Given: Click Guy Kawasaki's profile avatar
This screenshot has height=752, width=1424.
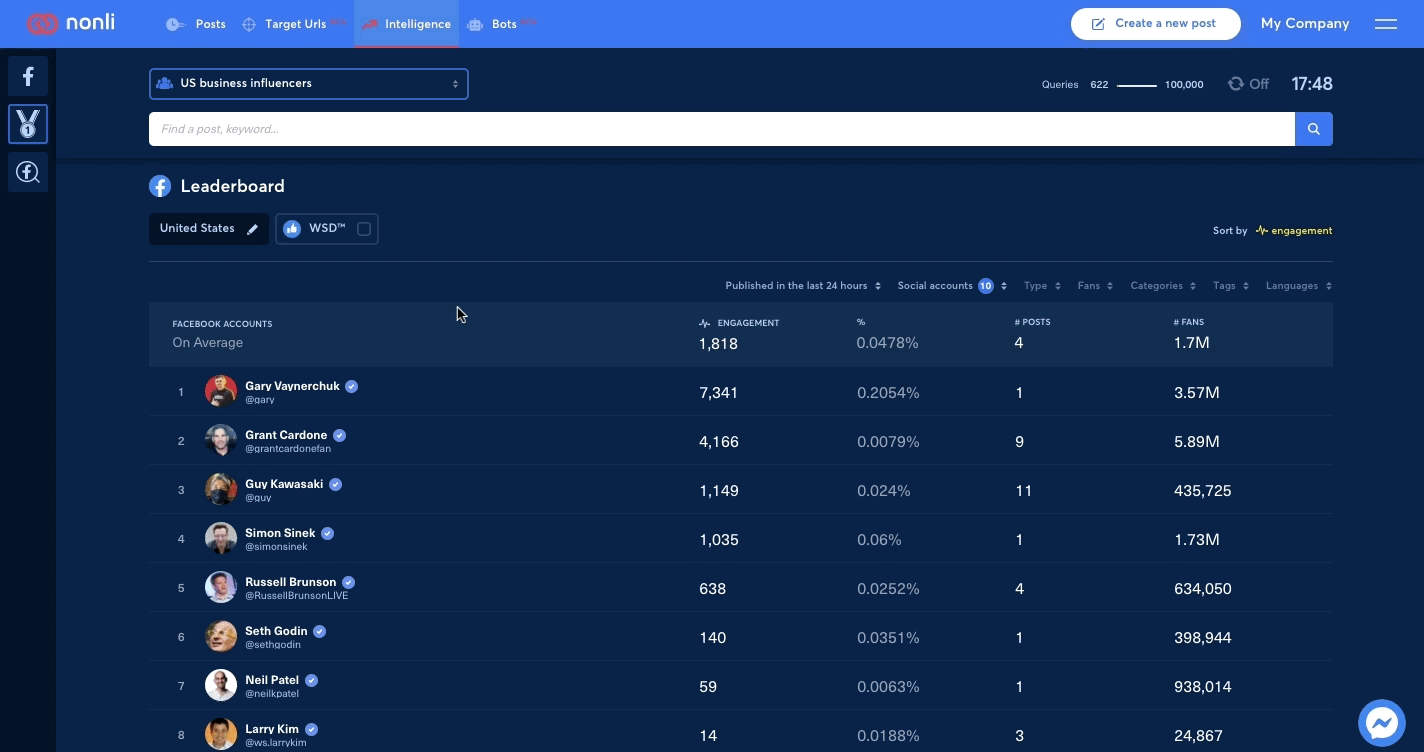Looking at the screenshot, I should (221, 489).
